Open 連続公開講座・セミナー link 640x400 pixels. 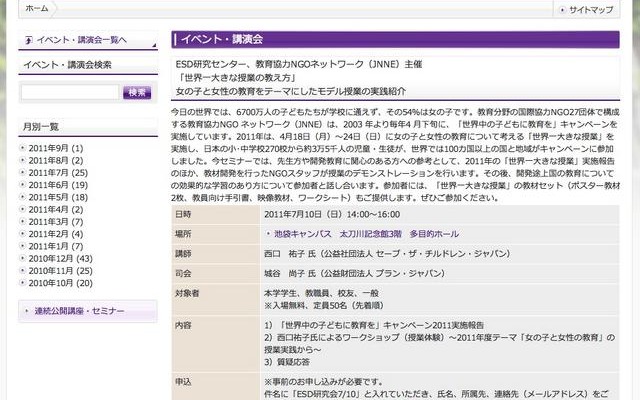79,311
